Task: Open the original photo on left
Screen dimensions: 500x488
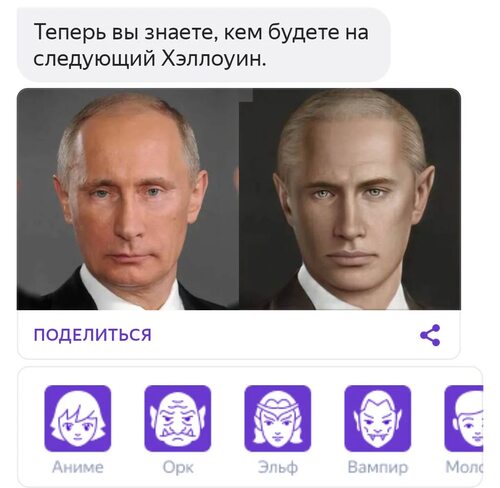Action: tap(128, 199)
